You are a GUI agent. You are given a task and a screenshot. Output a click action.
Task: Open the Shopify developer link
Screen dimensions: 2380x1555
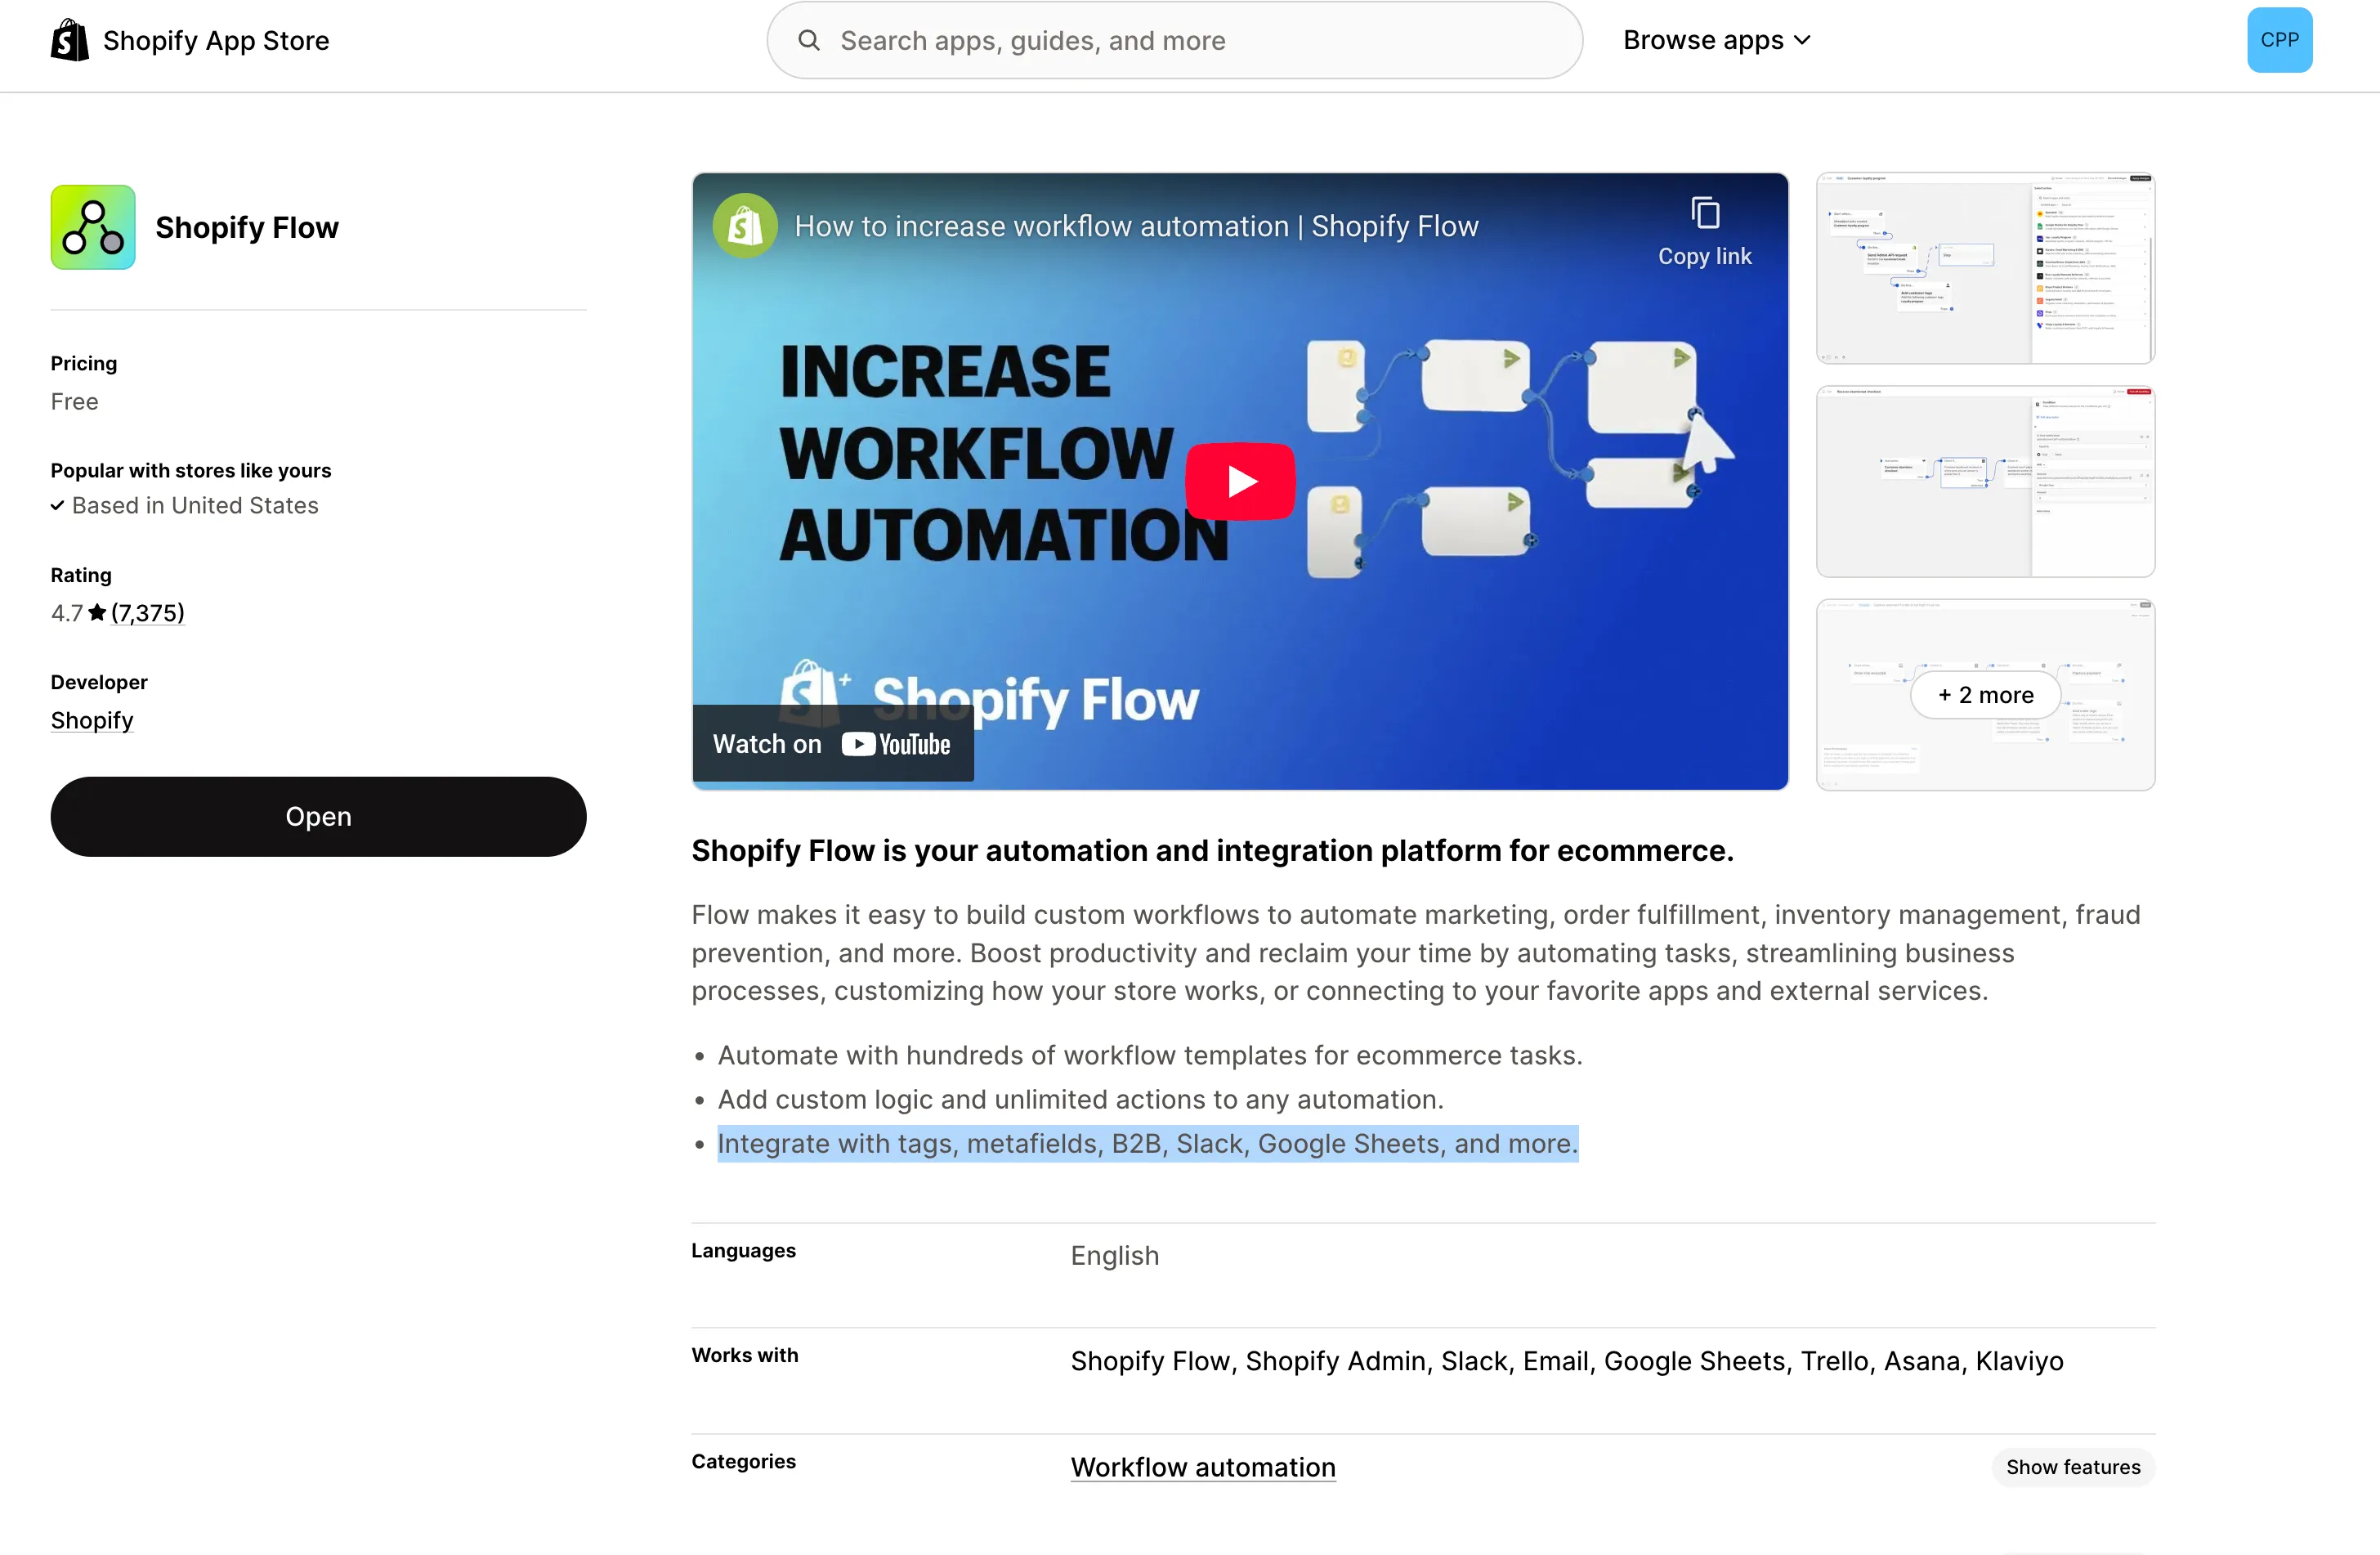tap(92, 720)
